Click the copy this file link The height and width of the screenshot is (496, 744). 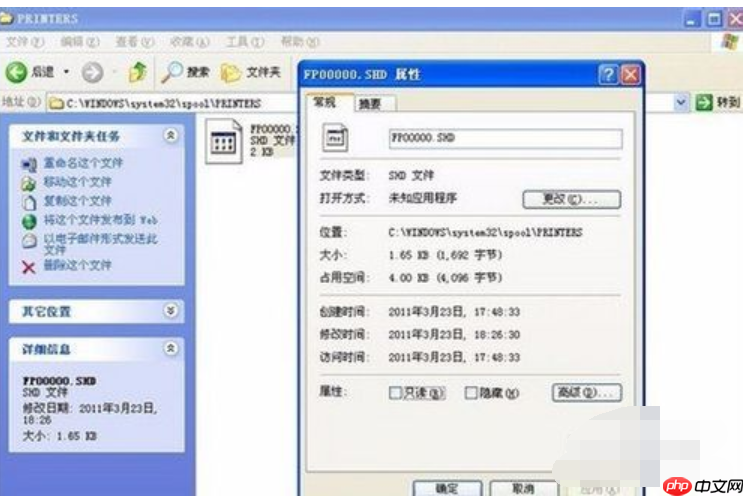[x=77, y=201]
